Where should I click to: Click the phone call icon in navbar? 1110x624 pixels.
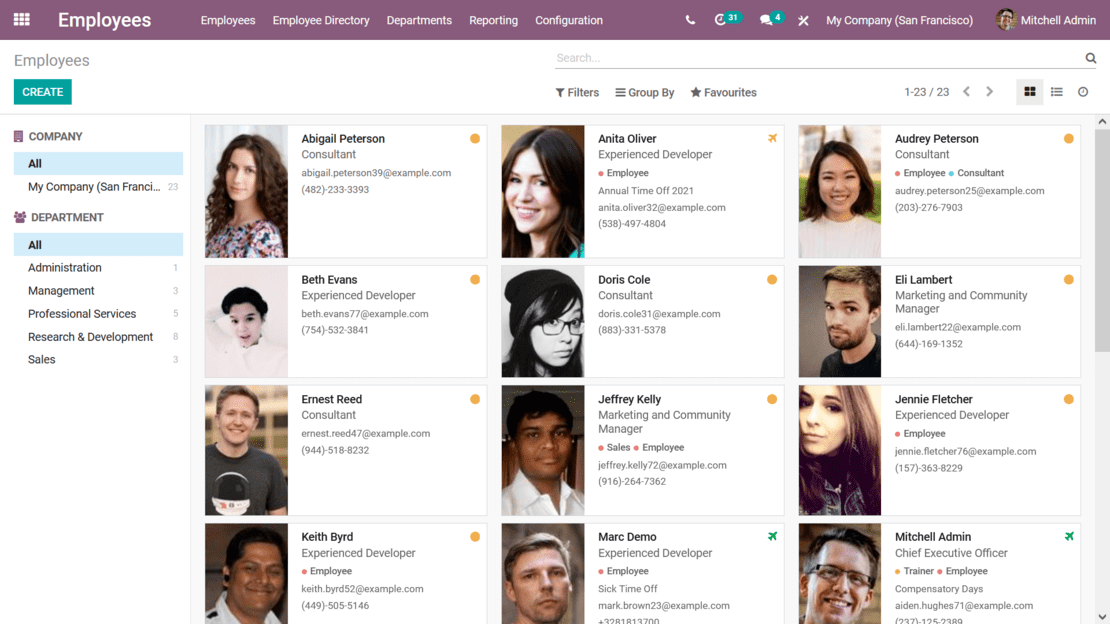pos(690,20)
